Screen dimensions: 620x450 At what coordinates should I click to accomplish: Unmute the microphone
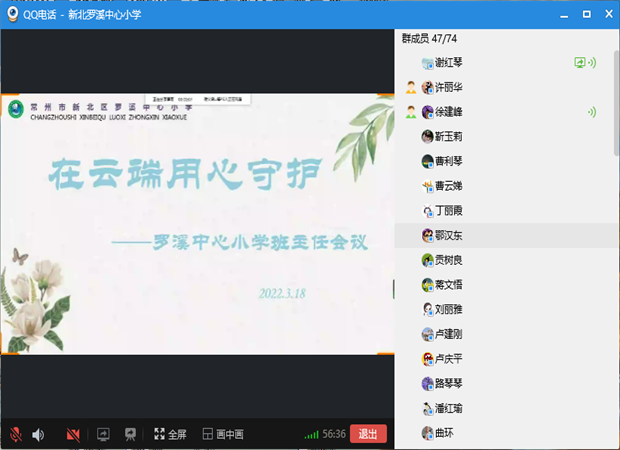coord(16,434)
